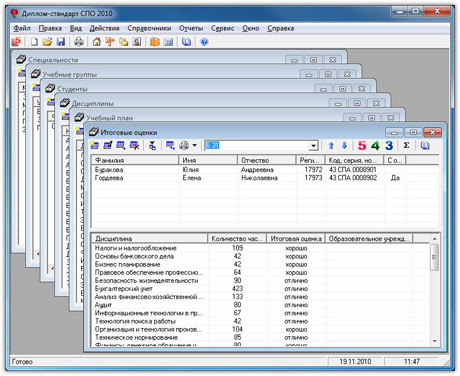
Task: Click the student portrait icon in toolbar
Action: (137, 42)
